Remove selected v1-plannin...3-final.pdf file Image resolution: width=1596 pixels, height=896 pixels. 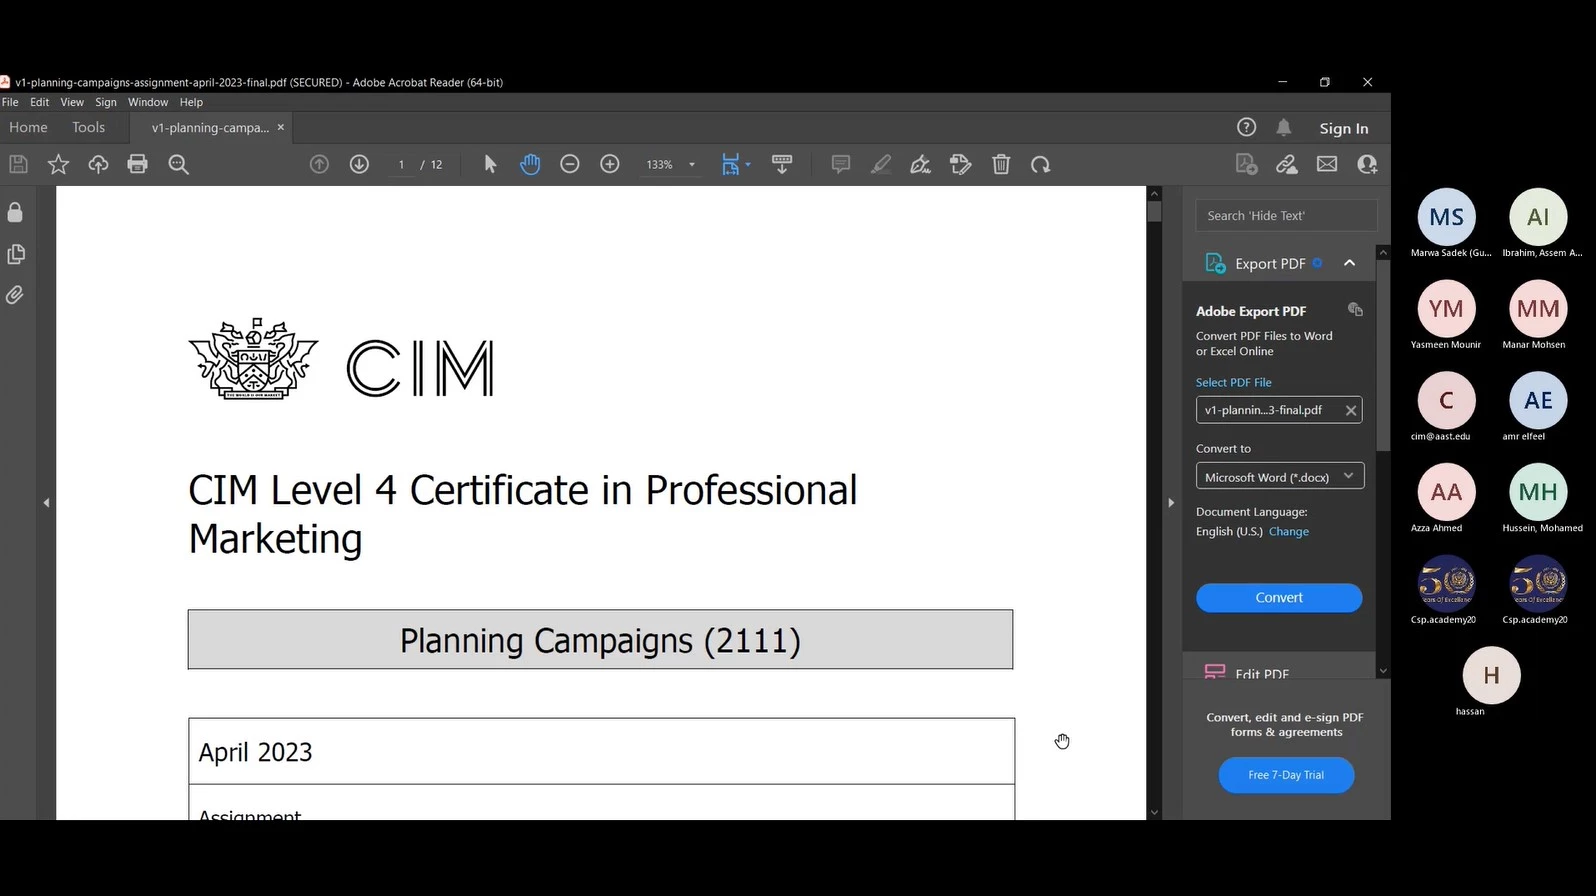(x=1351, y=410)
